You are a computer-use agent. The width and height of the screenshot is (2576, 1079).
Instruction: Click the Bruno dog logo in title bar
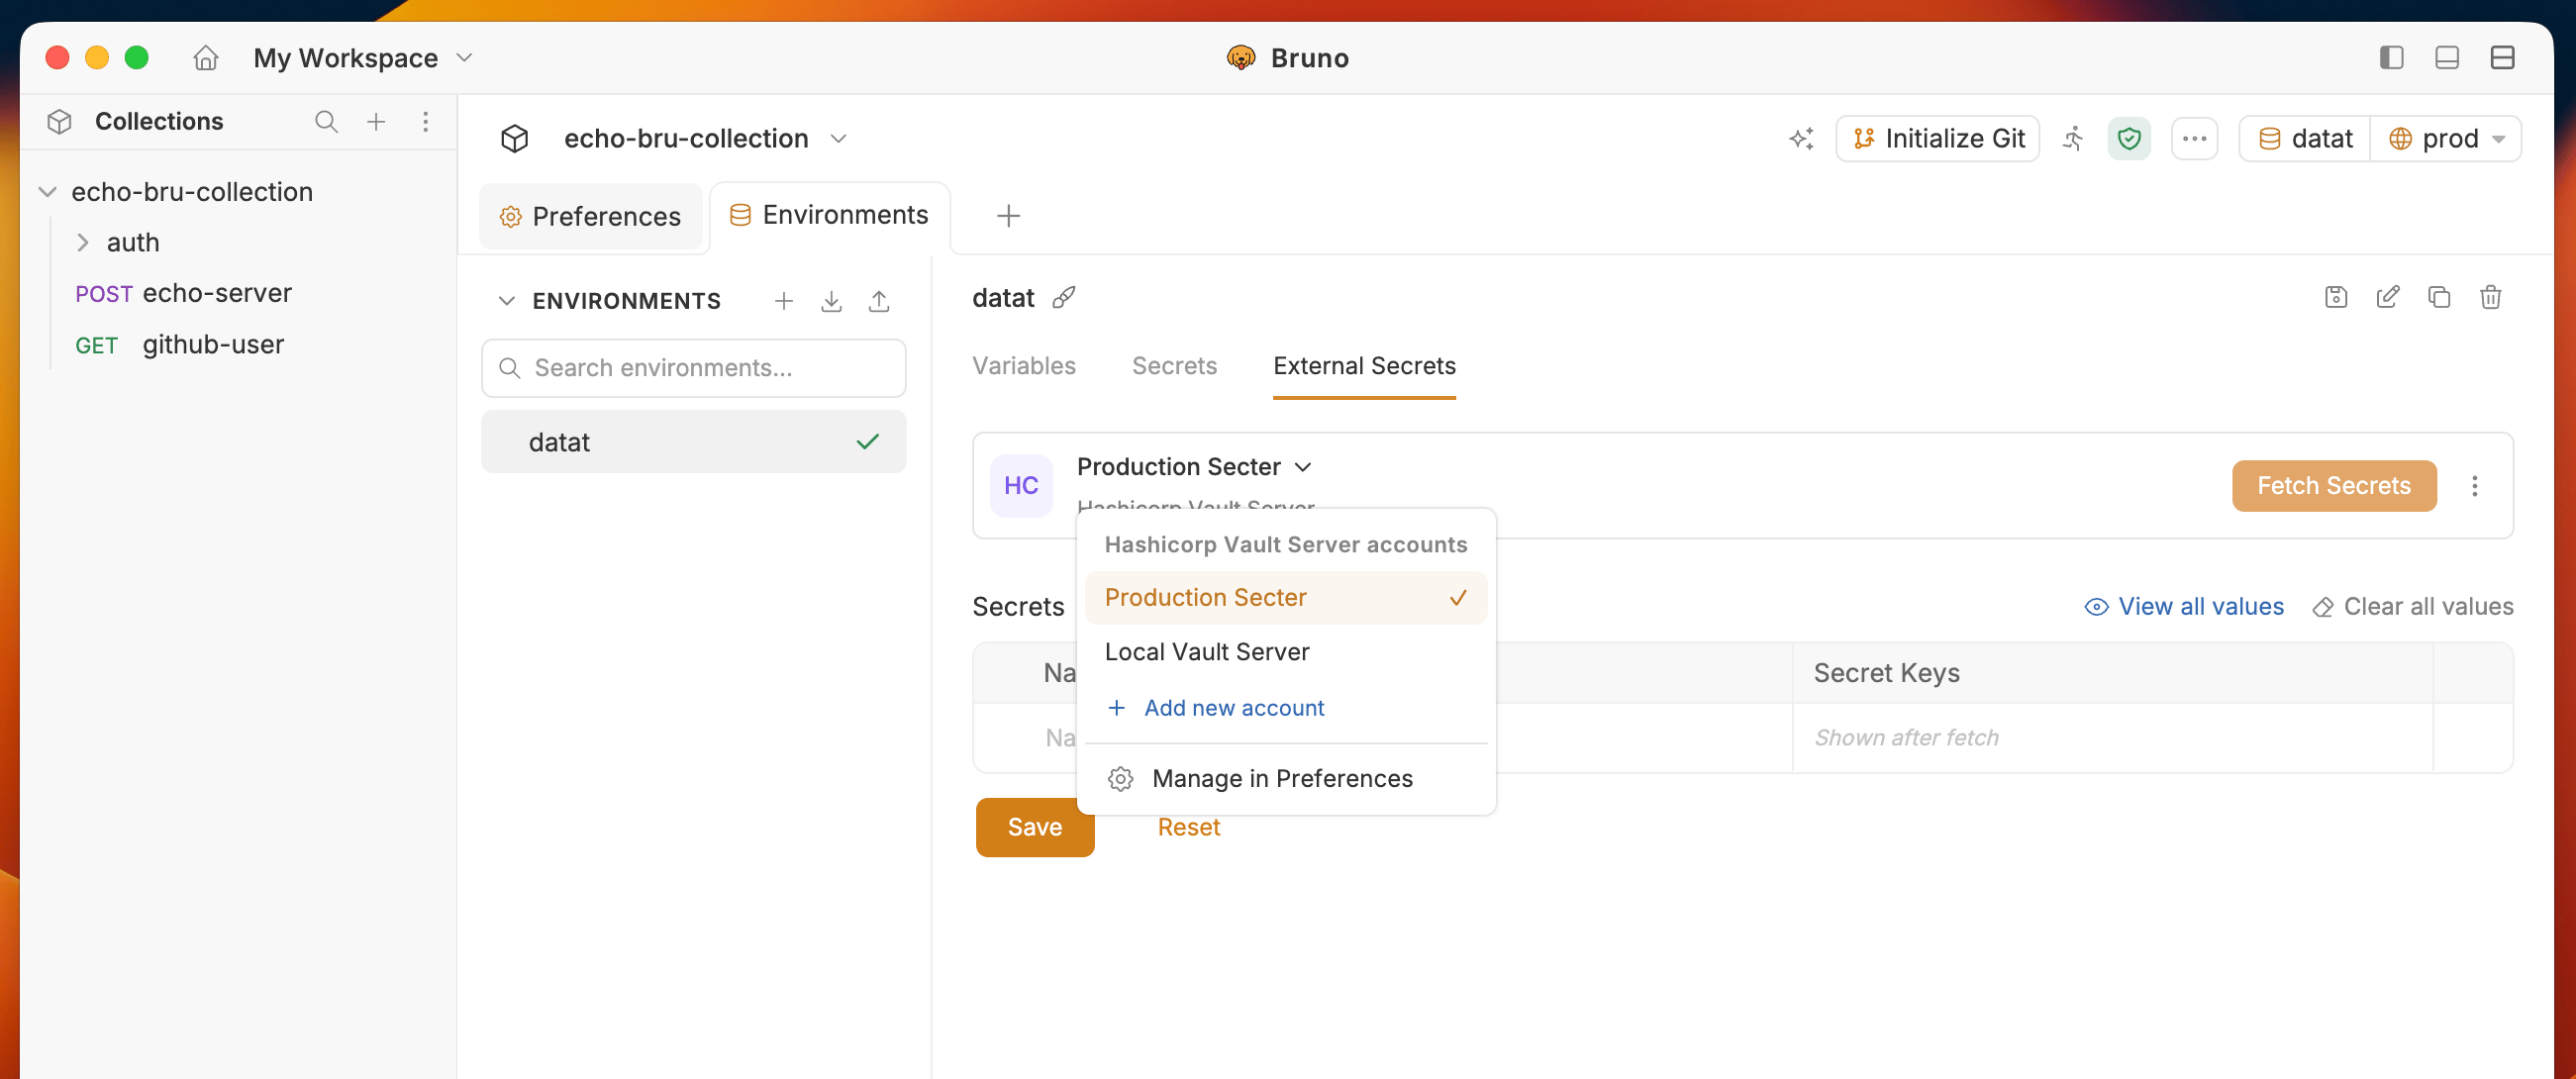(1240, 58)
